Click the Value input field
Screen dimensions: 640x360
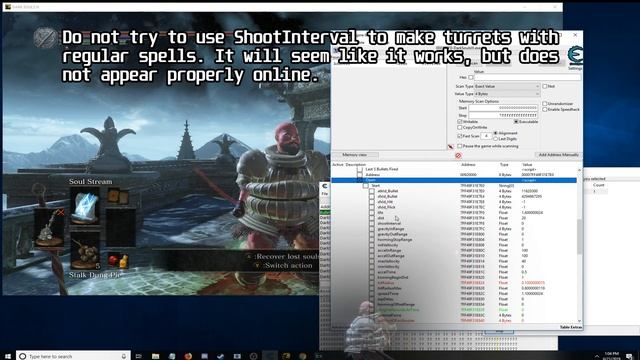(x=527, y=78)
